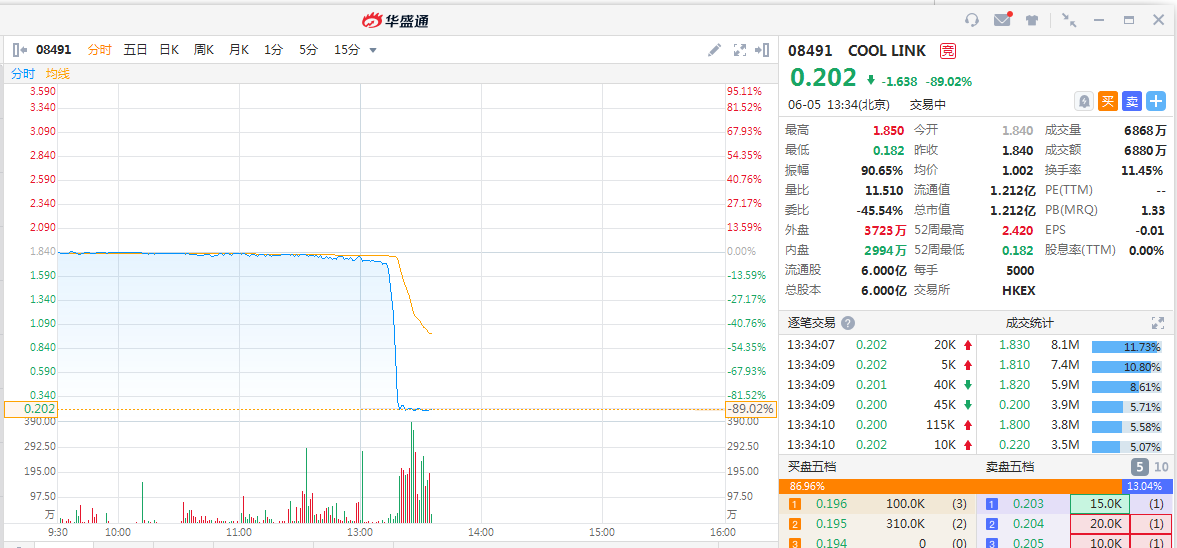Click bid level 3 price 0.194
The image size is (1177, 548).
(831, 543)
